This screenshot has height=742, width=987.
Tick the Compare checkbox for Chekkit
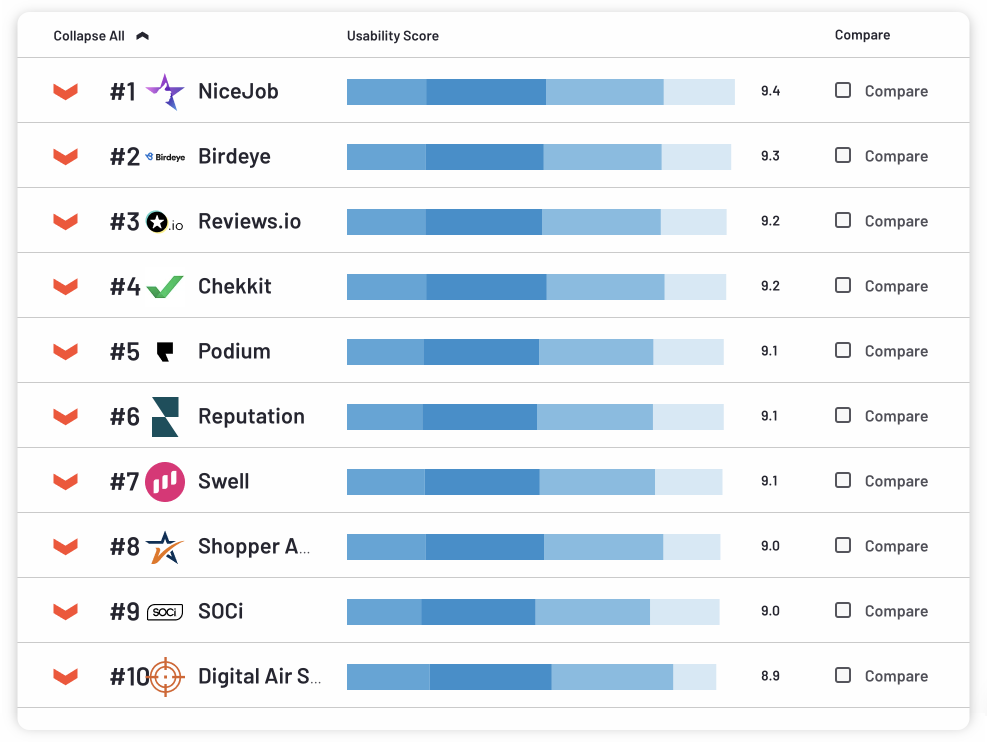click(x=843, y=285)
